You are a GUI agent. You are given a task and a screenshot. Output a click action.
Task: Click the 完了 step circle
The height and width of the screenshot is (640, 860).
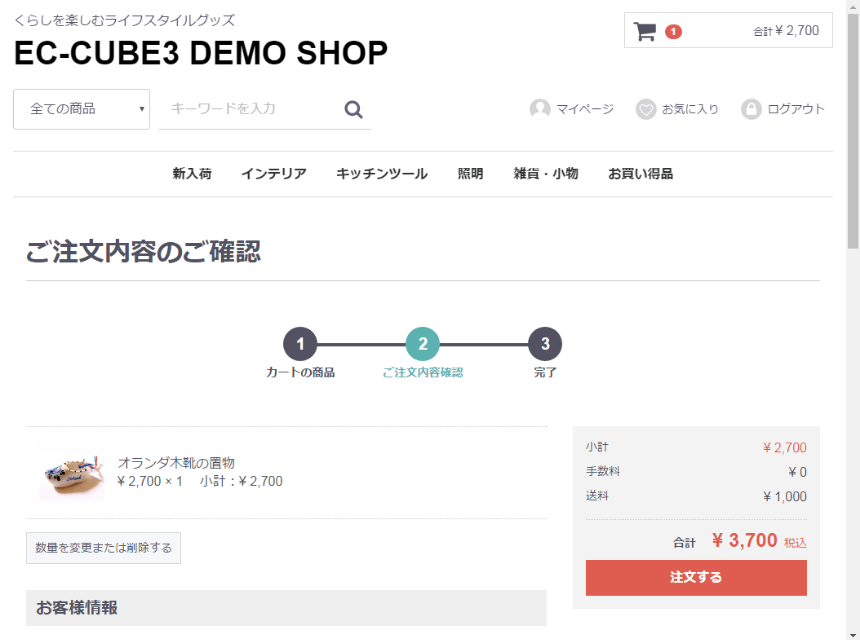tap(544, 344)
